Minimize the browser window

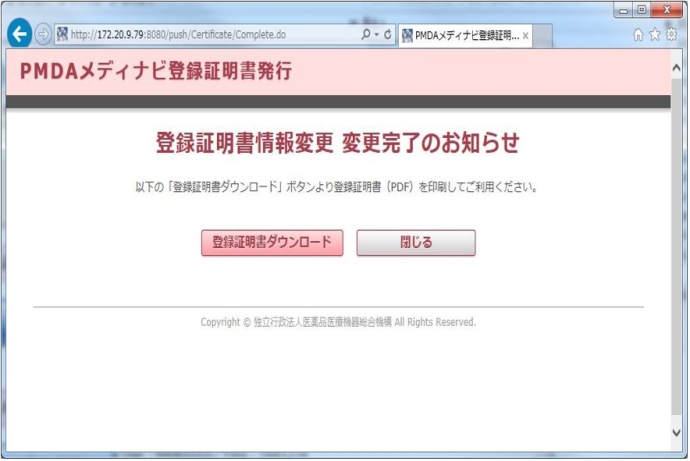[x=623, y=11]
